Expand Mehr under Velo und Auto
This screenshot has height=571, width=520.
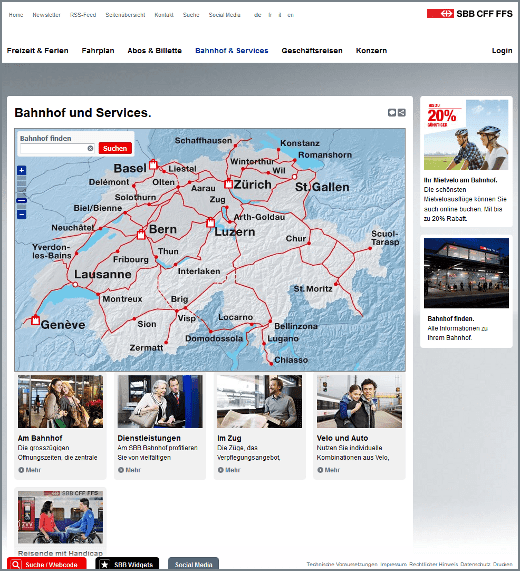(328, 470)
